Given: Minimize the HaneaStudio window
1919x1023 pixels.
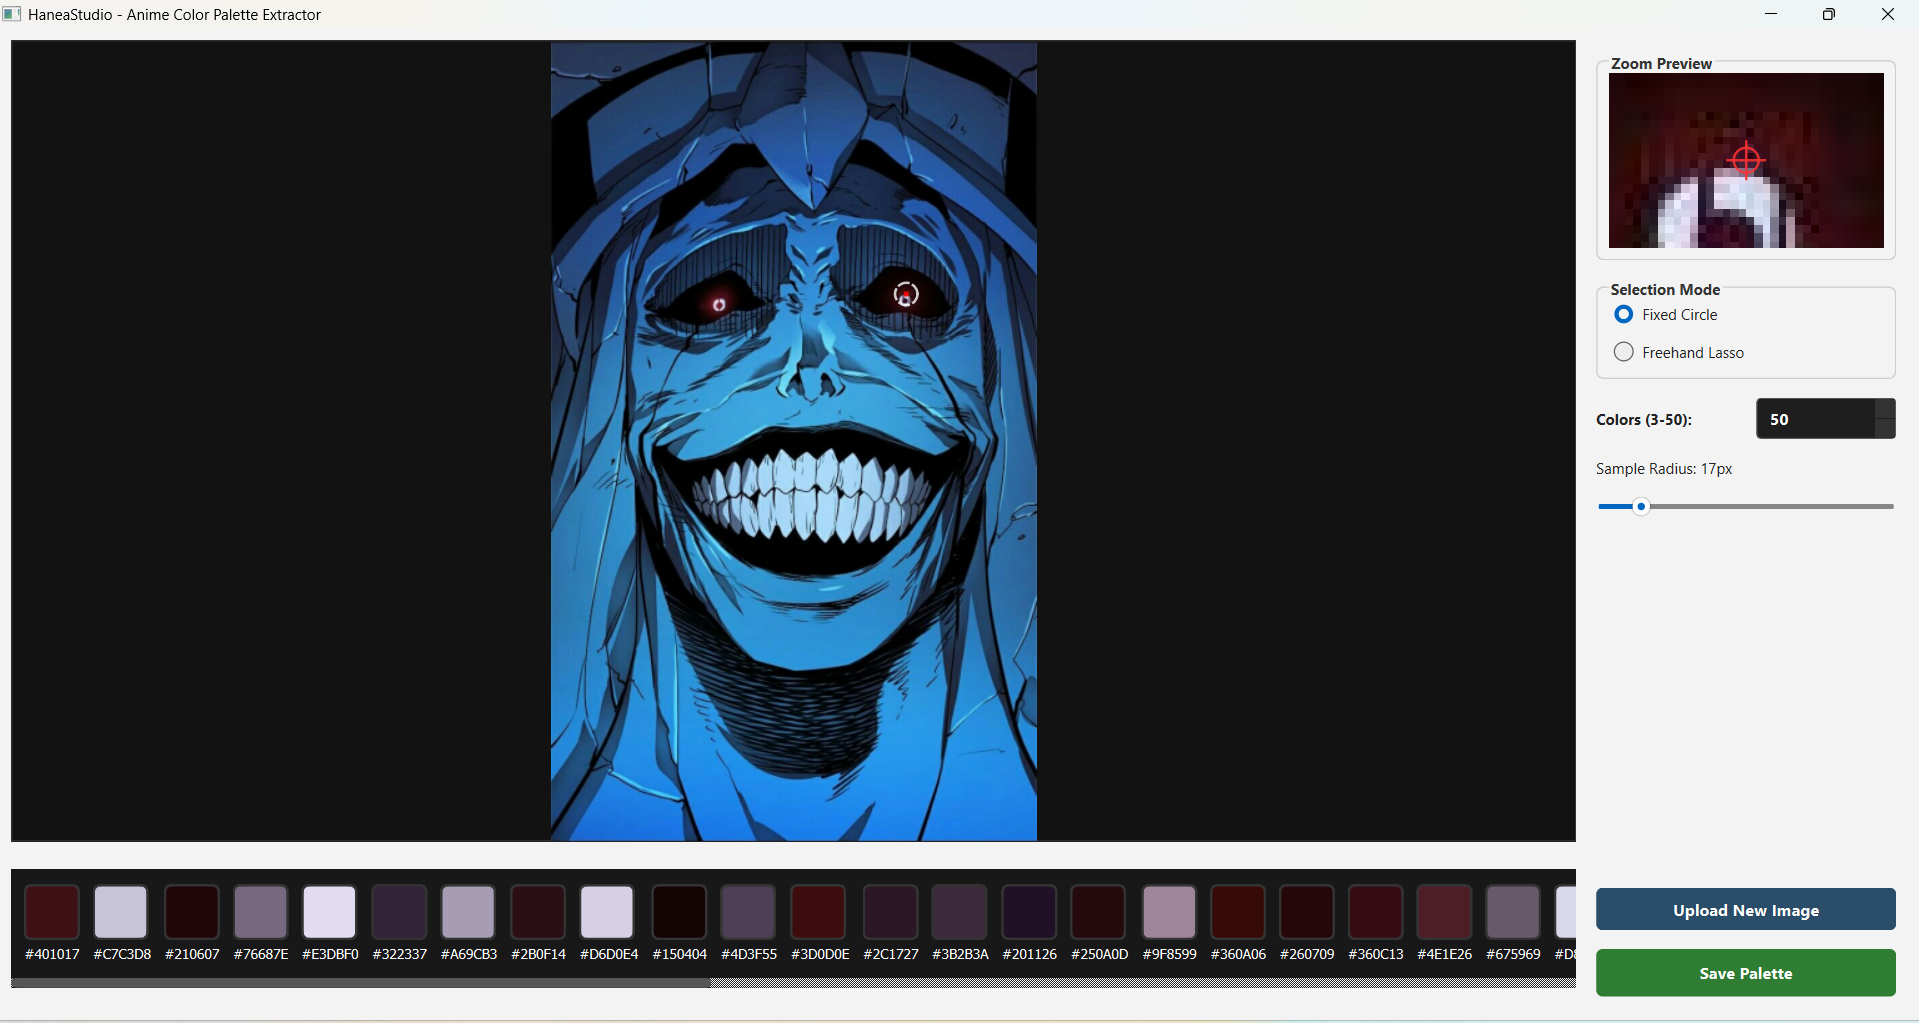Looking at the screenshot, I should pyautogui.click(x=1771, y=14).
